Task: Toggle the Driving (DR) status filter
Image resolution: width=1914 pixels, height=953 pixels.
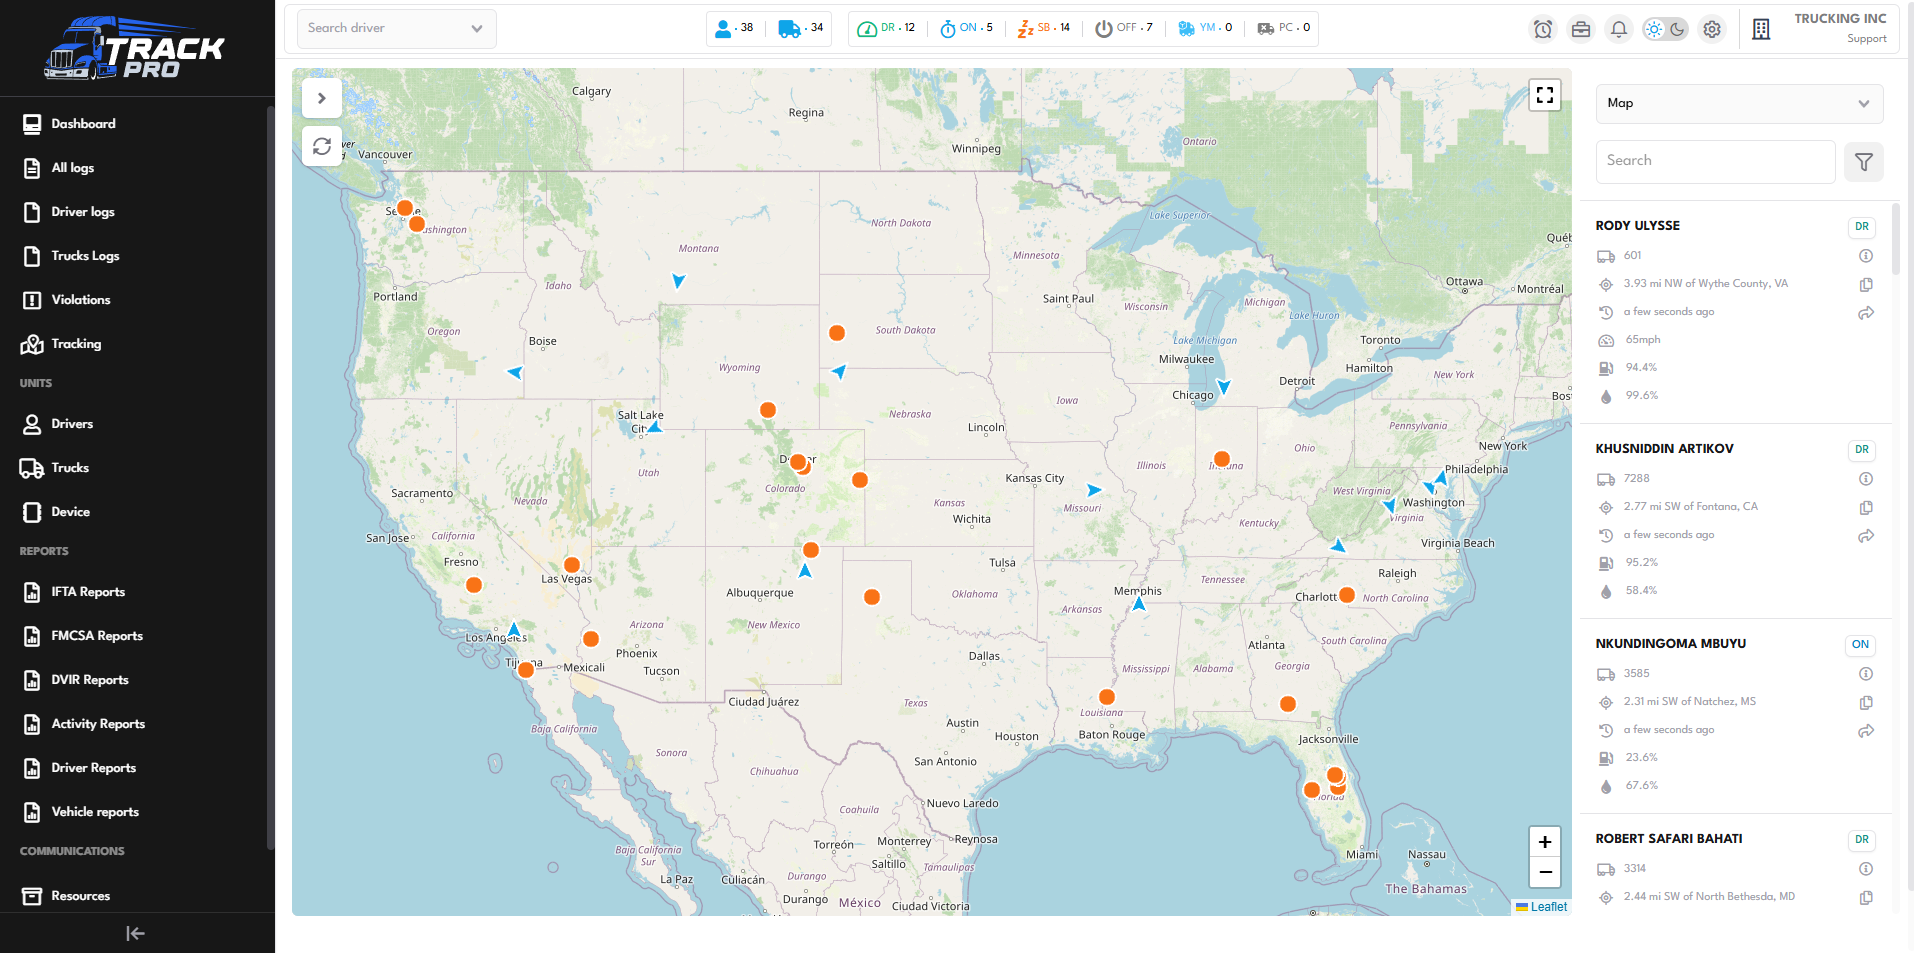Action: (x=887, y=28)
